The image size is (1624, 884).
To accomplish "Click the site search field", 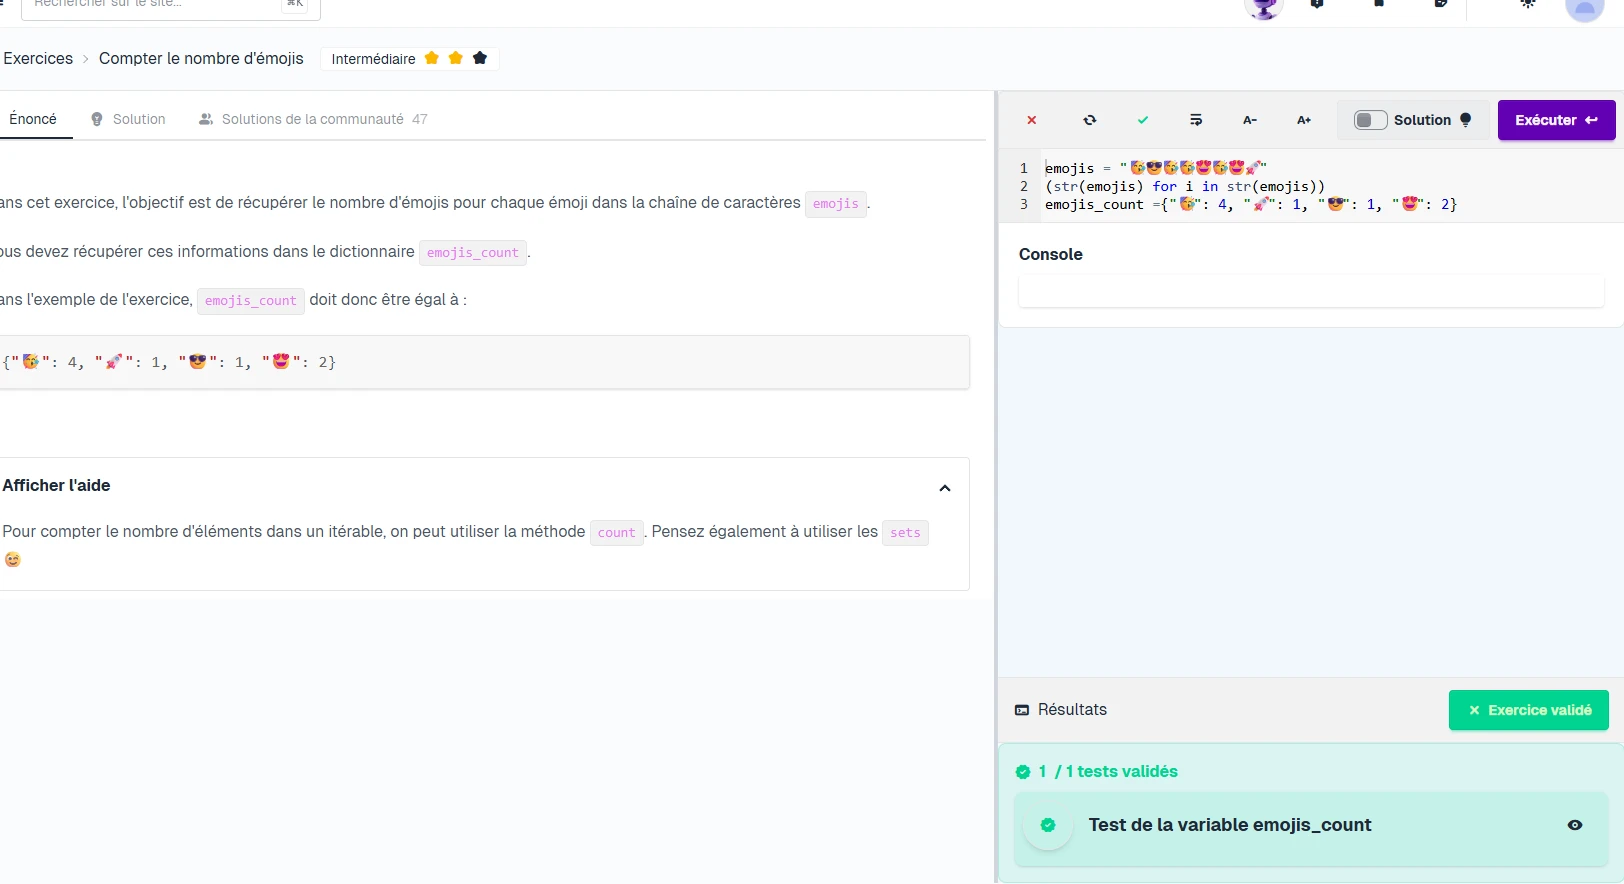I will tap(150, 6).
